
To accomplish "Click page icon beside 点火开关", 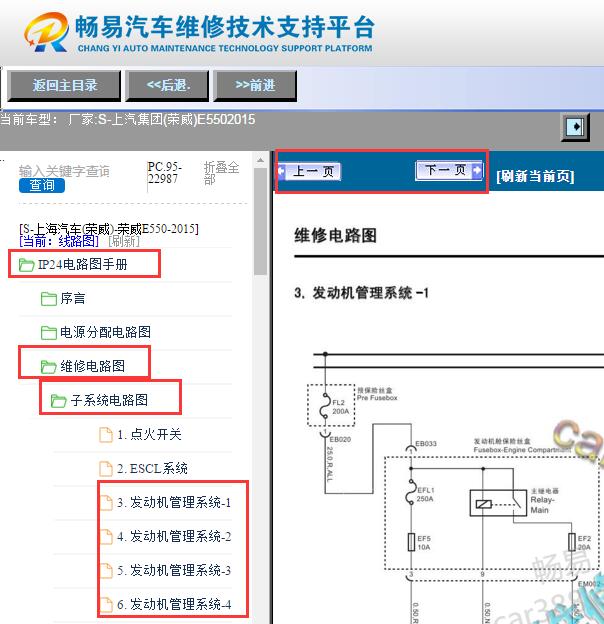I will 105,435.
